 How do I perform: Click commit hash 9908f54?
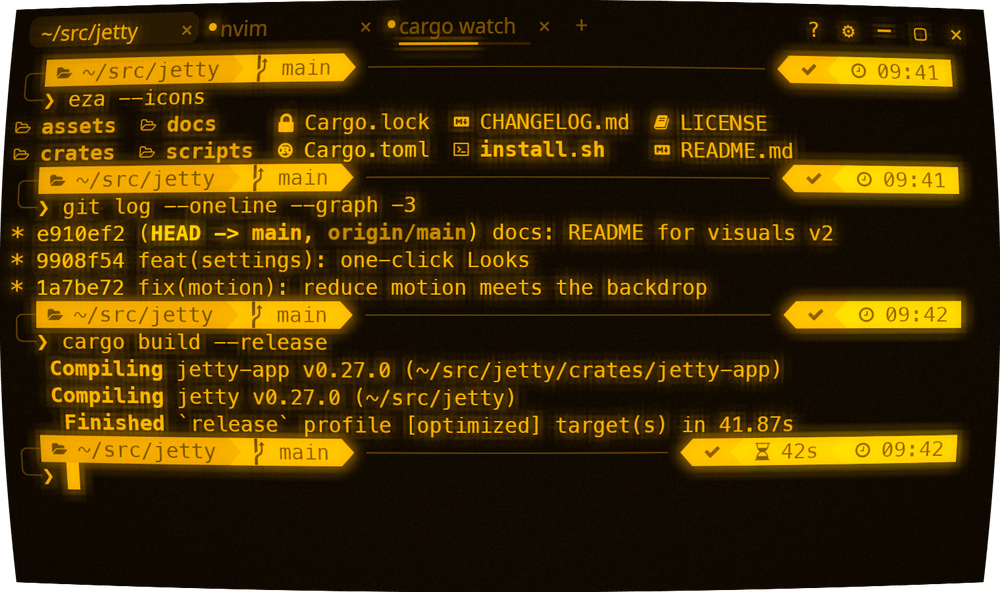(80, 261)
